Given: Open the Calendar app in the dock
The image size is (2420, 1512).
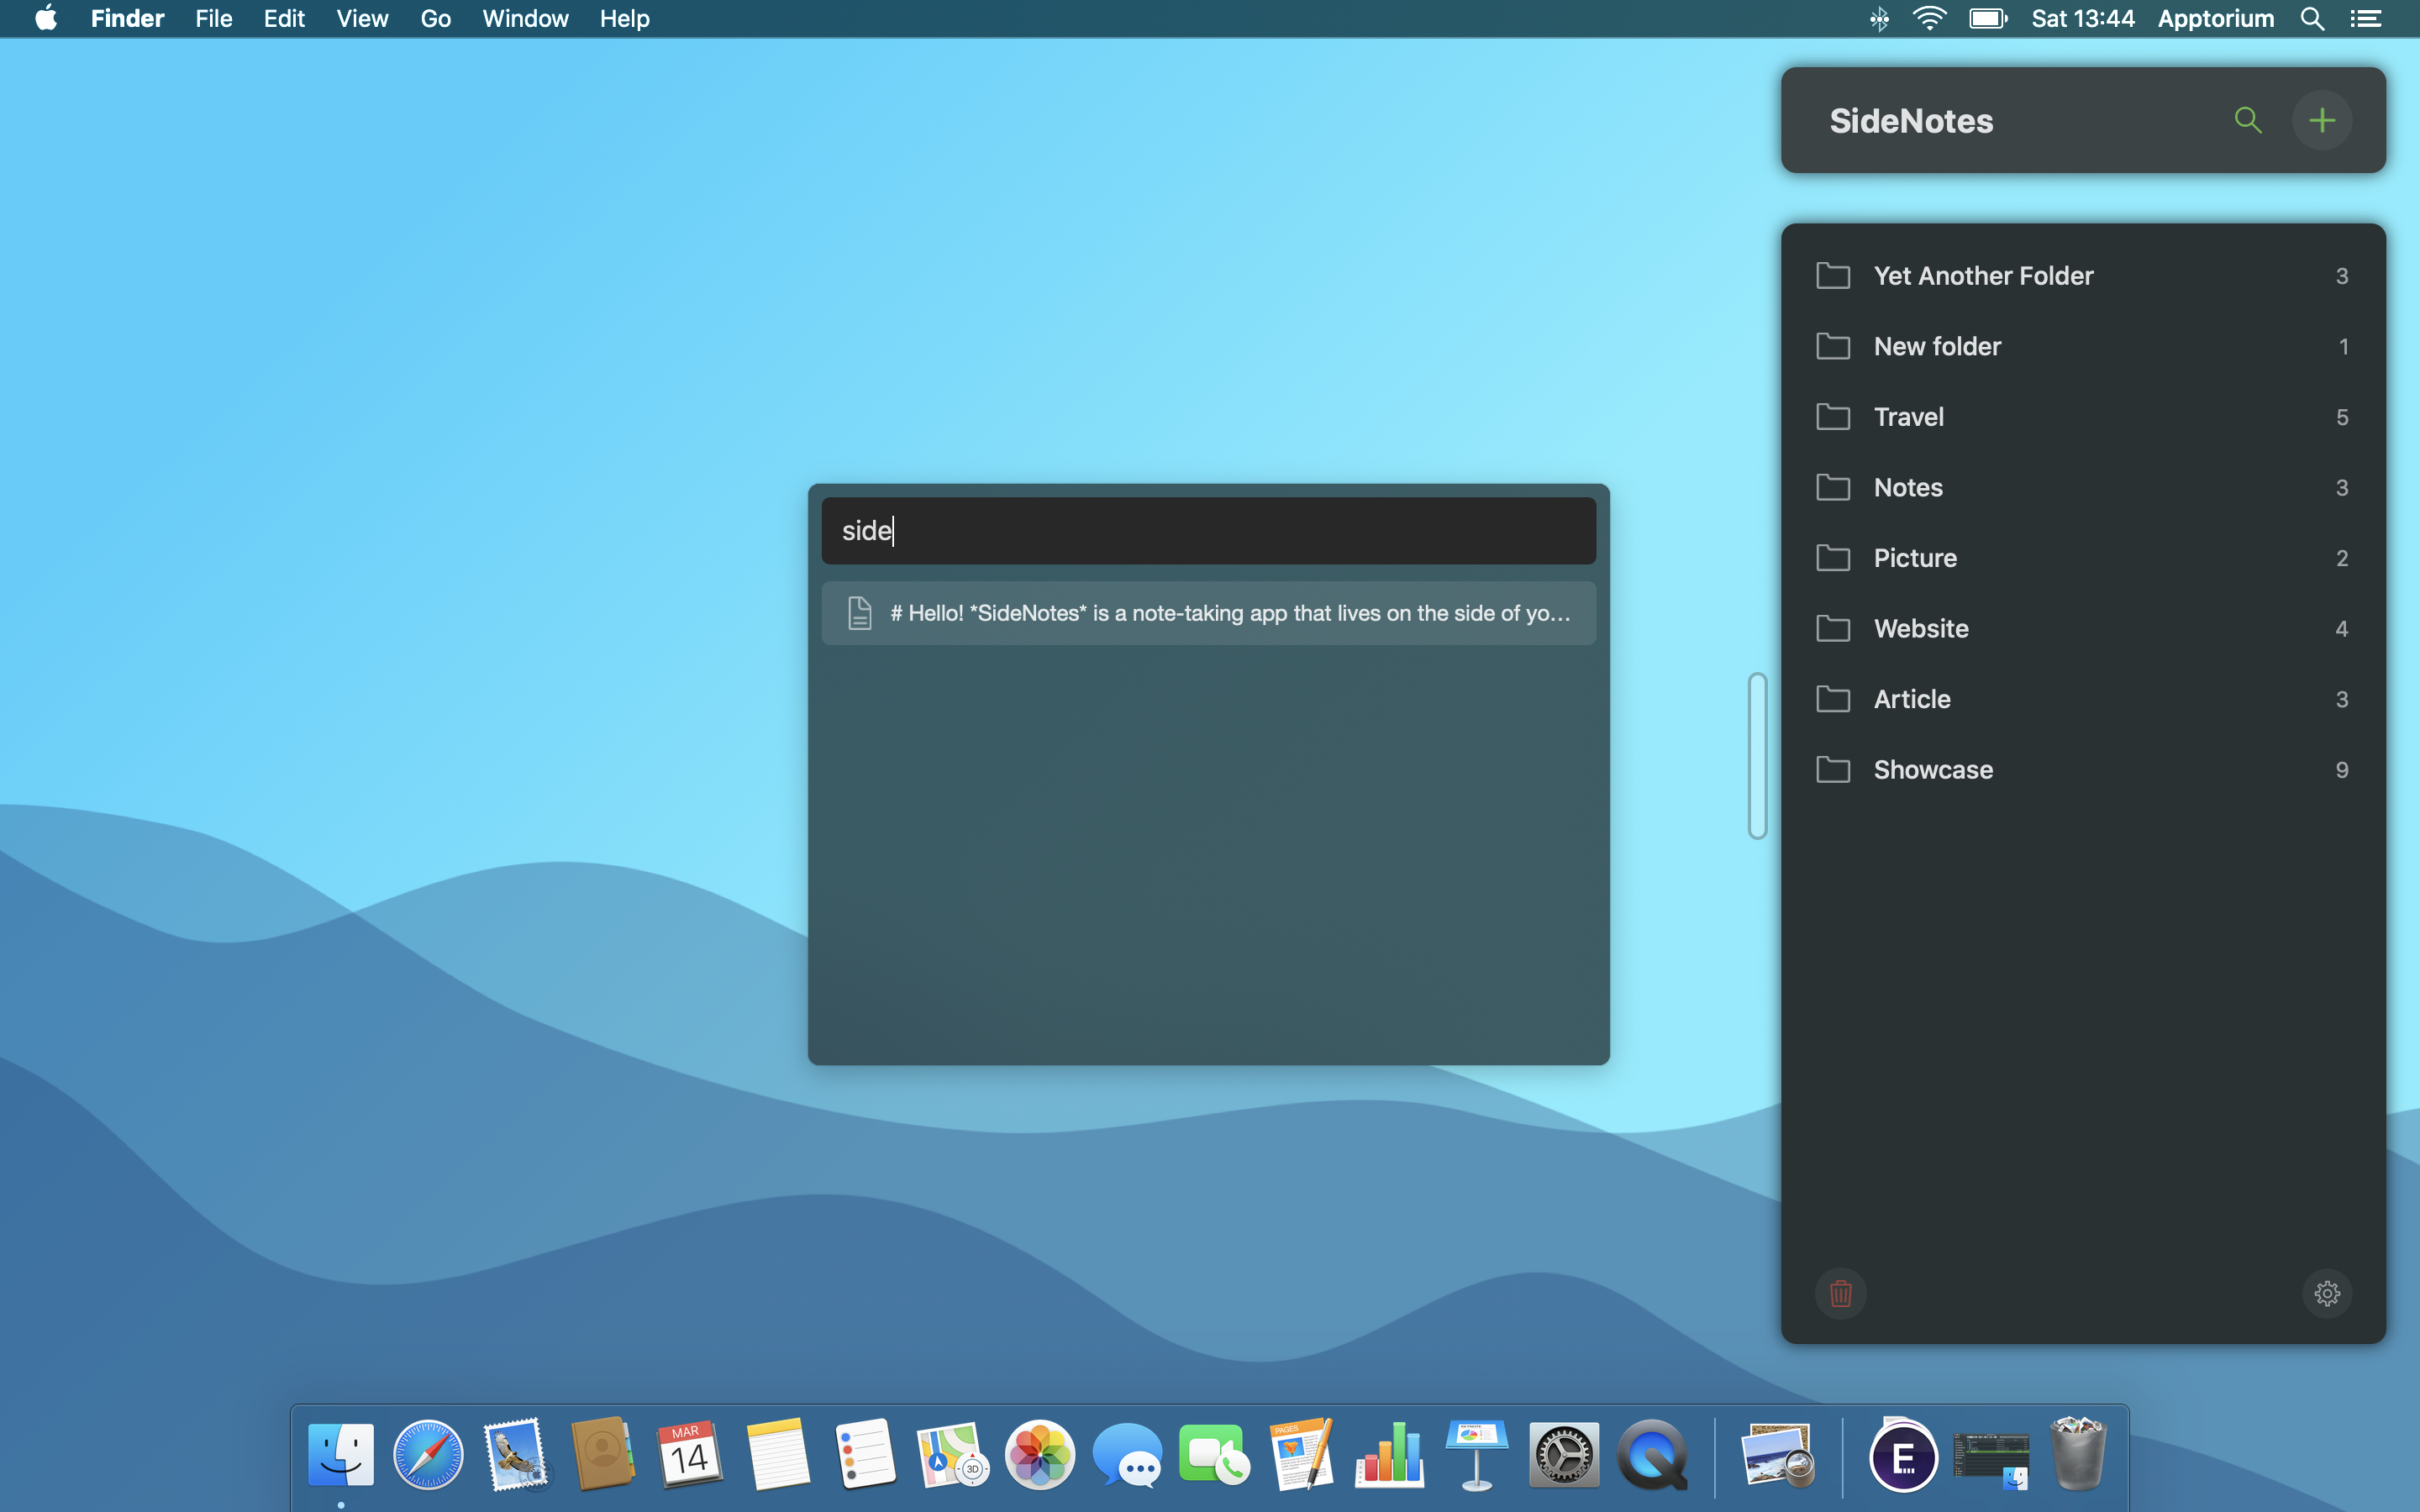Looking at the screenshot, I should point(689,1455).
